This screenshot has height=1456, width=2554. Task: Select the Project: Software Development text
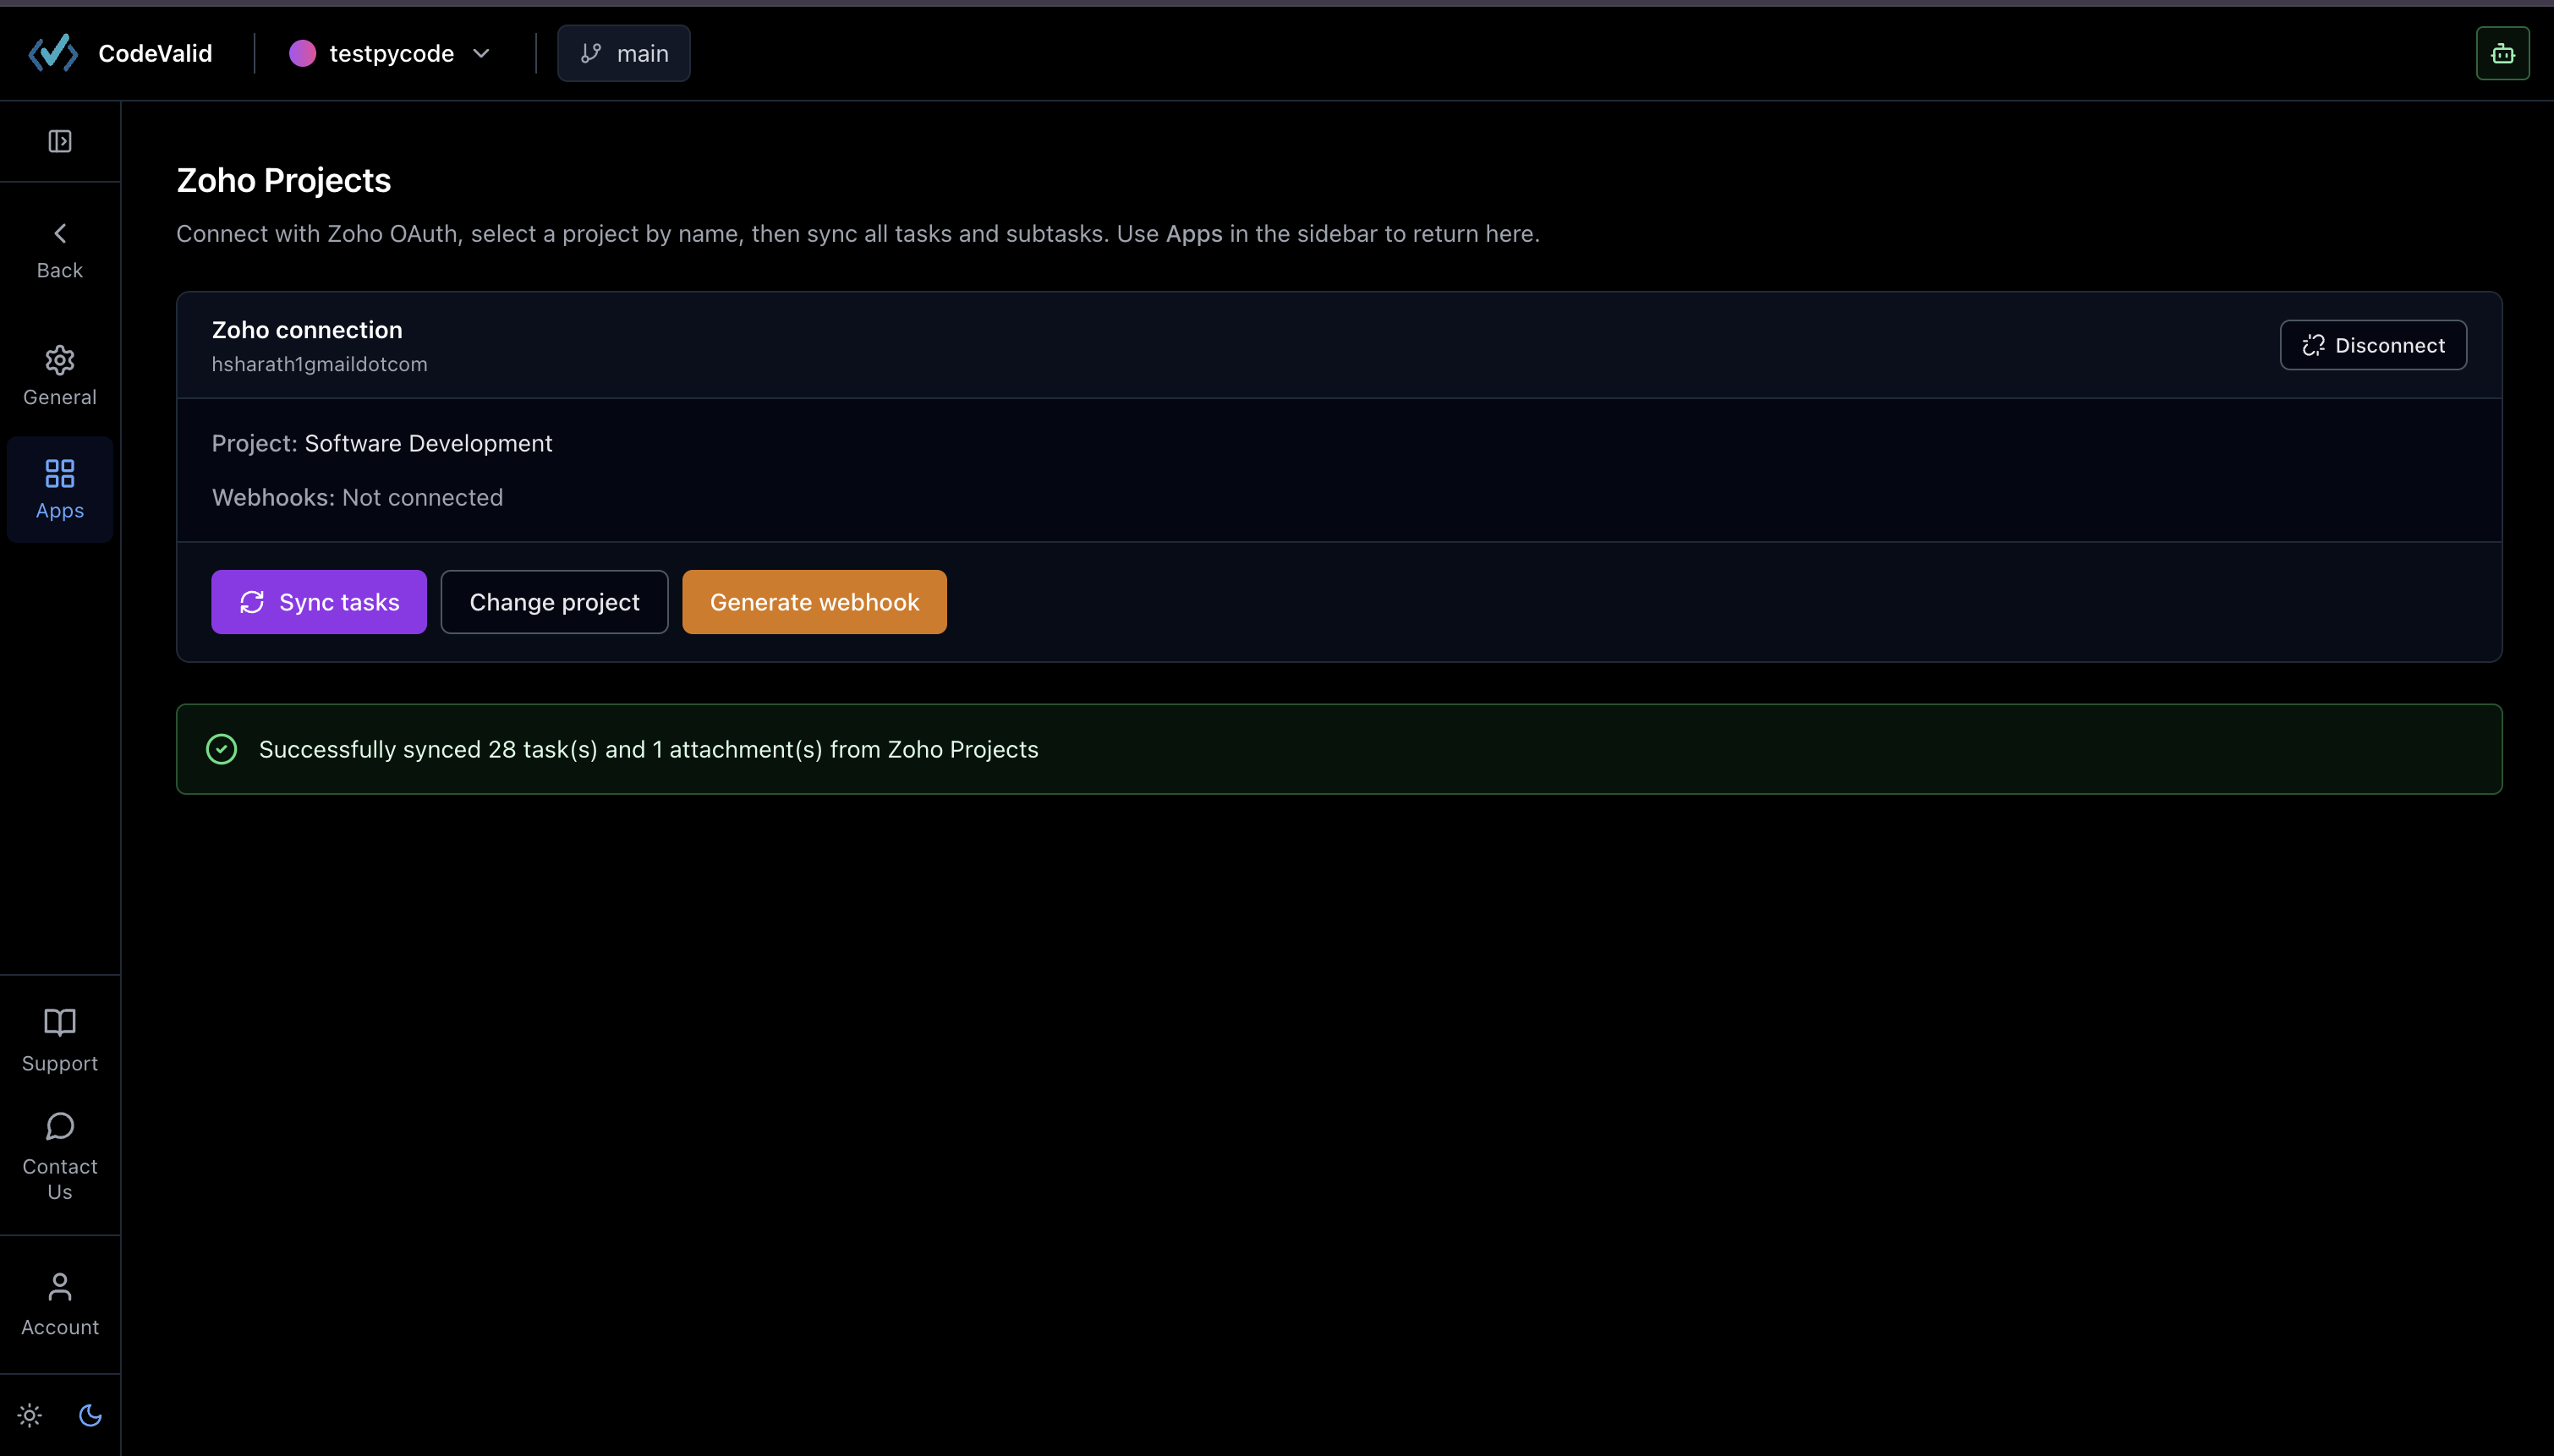pyautogui.click(x=382, y=443)
